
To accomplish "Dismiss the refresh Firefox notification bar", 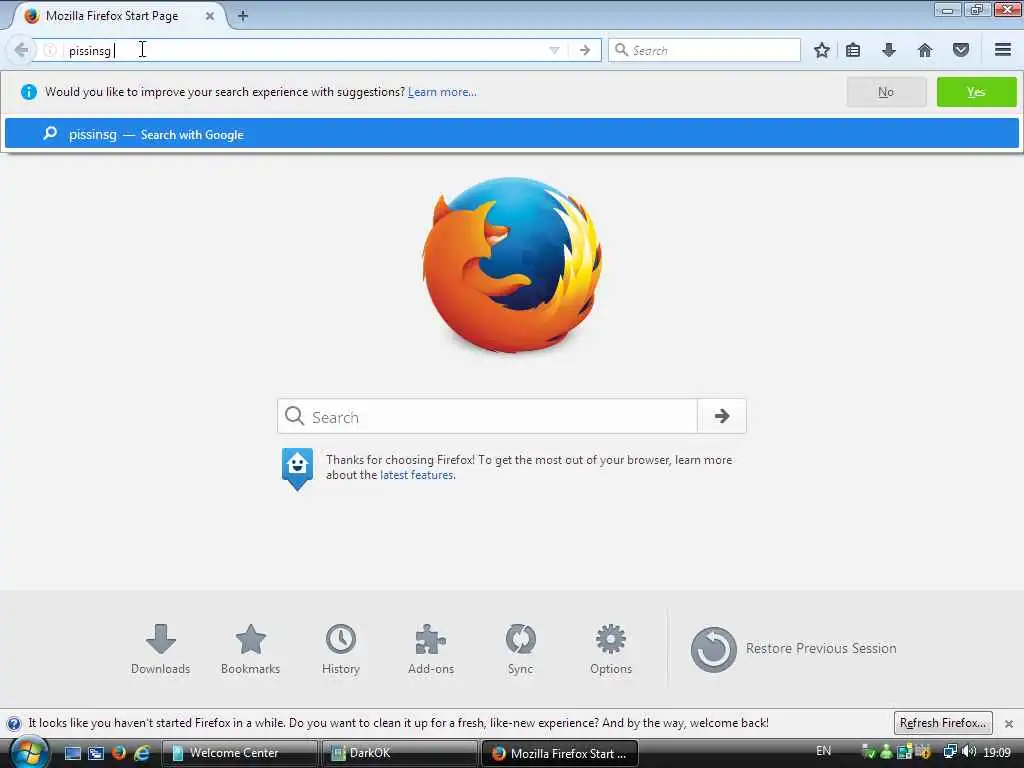I will 1008,724.
